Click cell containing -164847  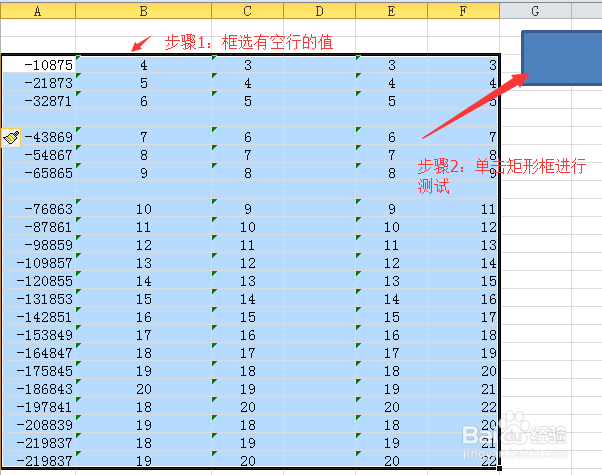[x=38, y=353]
